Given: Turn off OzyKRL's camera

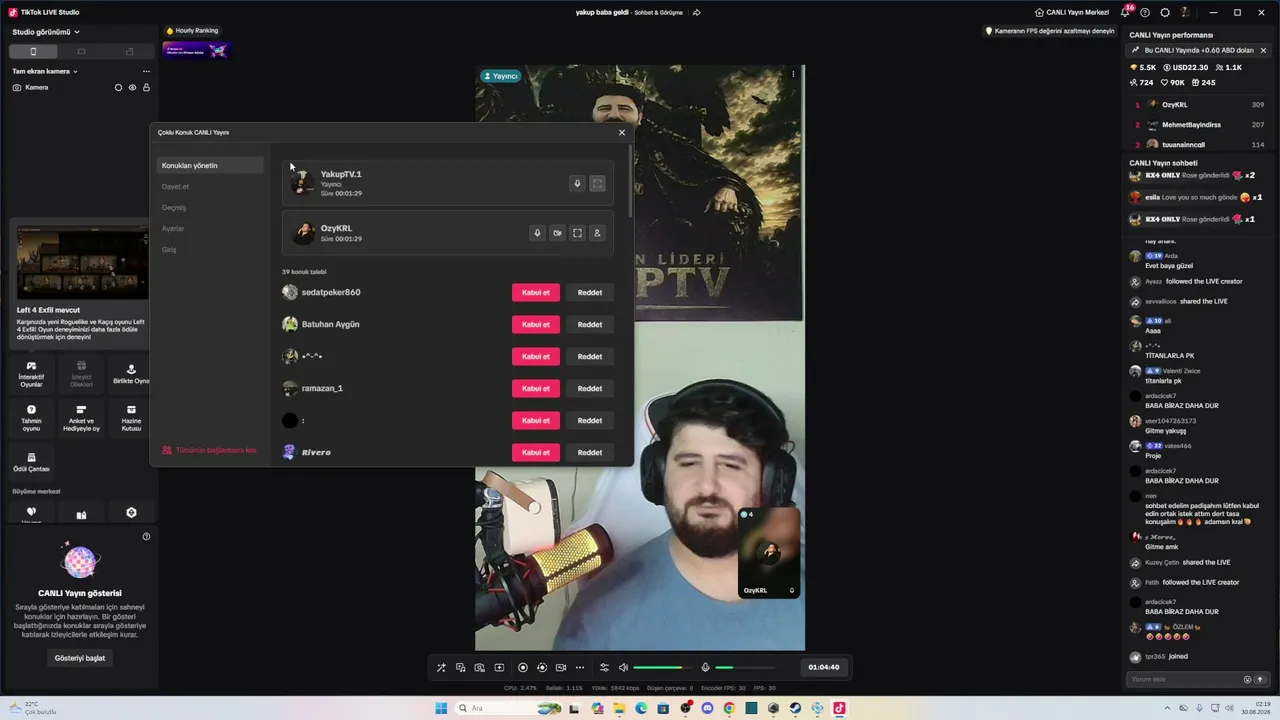Looking at the screenshot, I should pos(557,233).
